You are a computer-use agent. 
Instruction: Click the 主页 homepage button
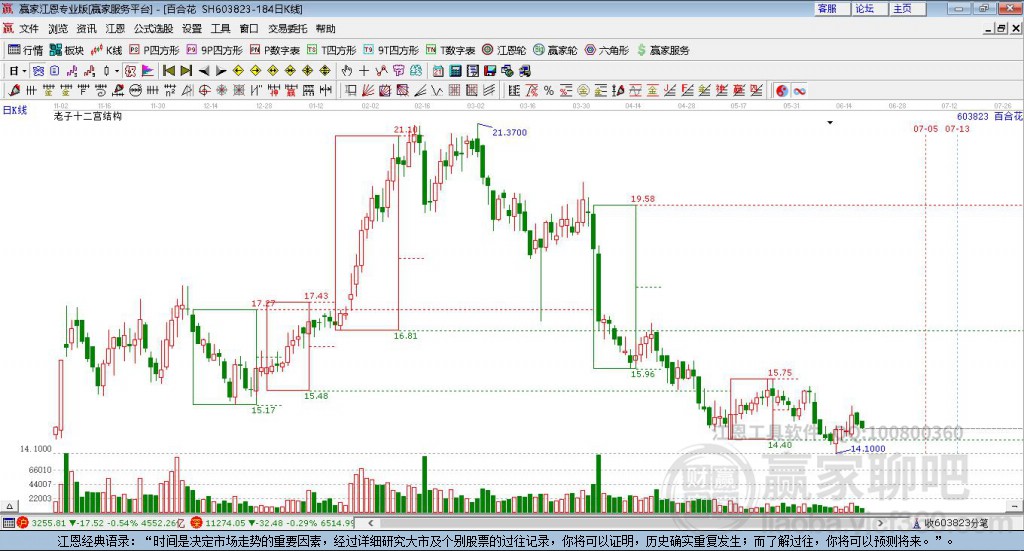coord(906,8)
